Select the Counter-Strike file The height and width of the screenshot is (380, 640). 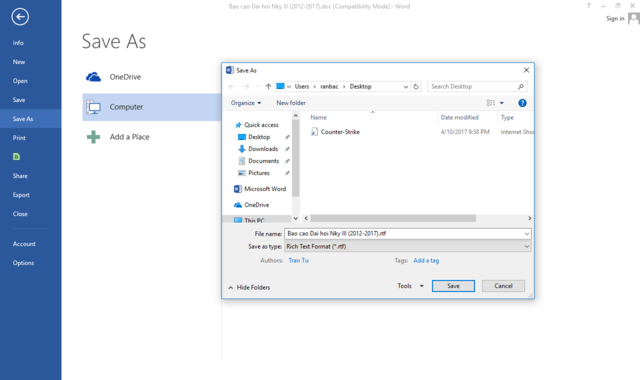click(x=340, y=132)
